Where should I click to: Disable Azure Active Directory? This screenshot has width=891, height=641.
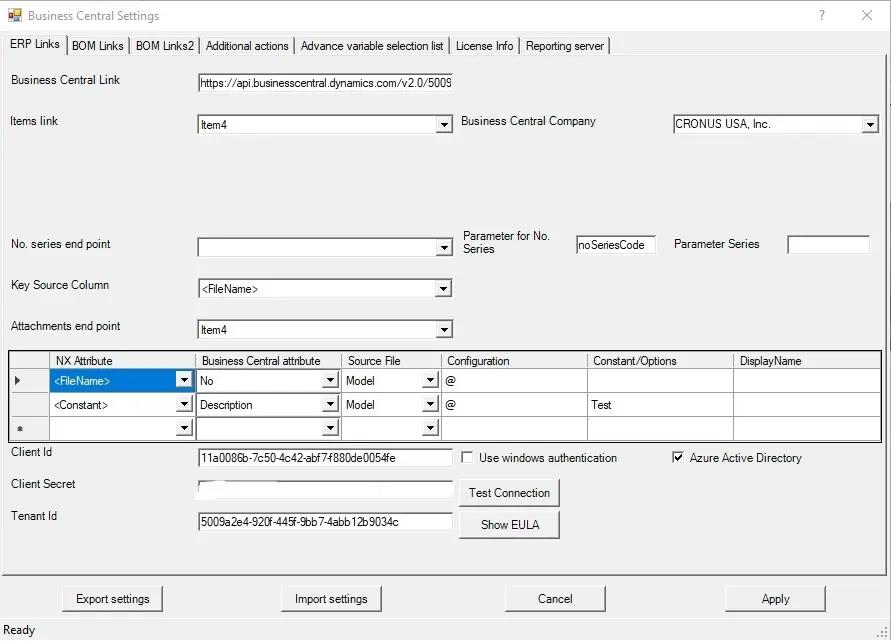(678, 458)
